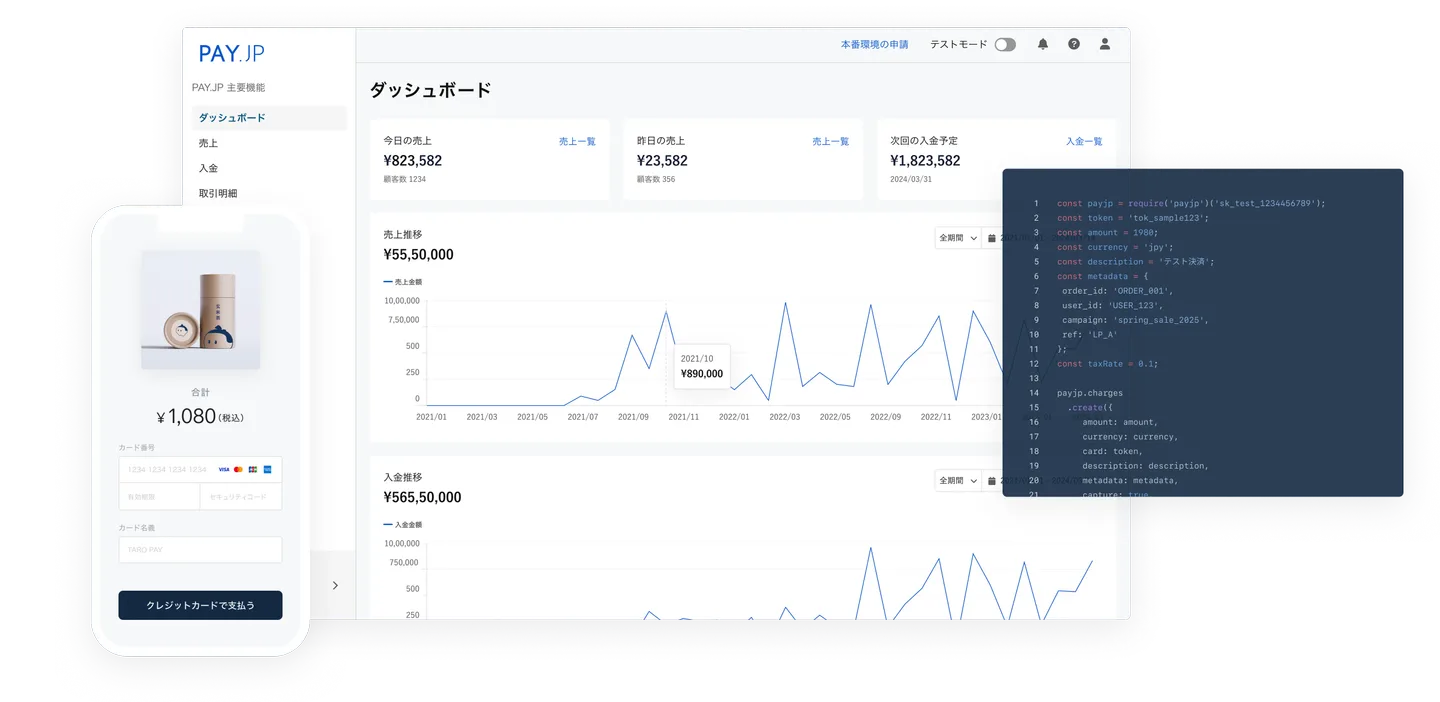This screenshot has height=702, width=1440.
Task: Click calendar icon in 売上推移 date range
Action: (x=992, y=238)
